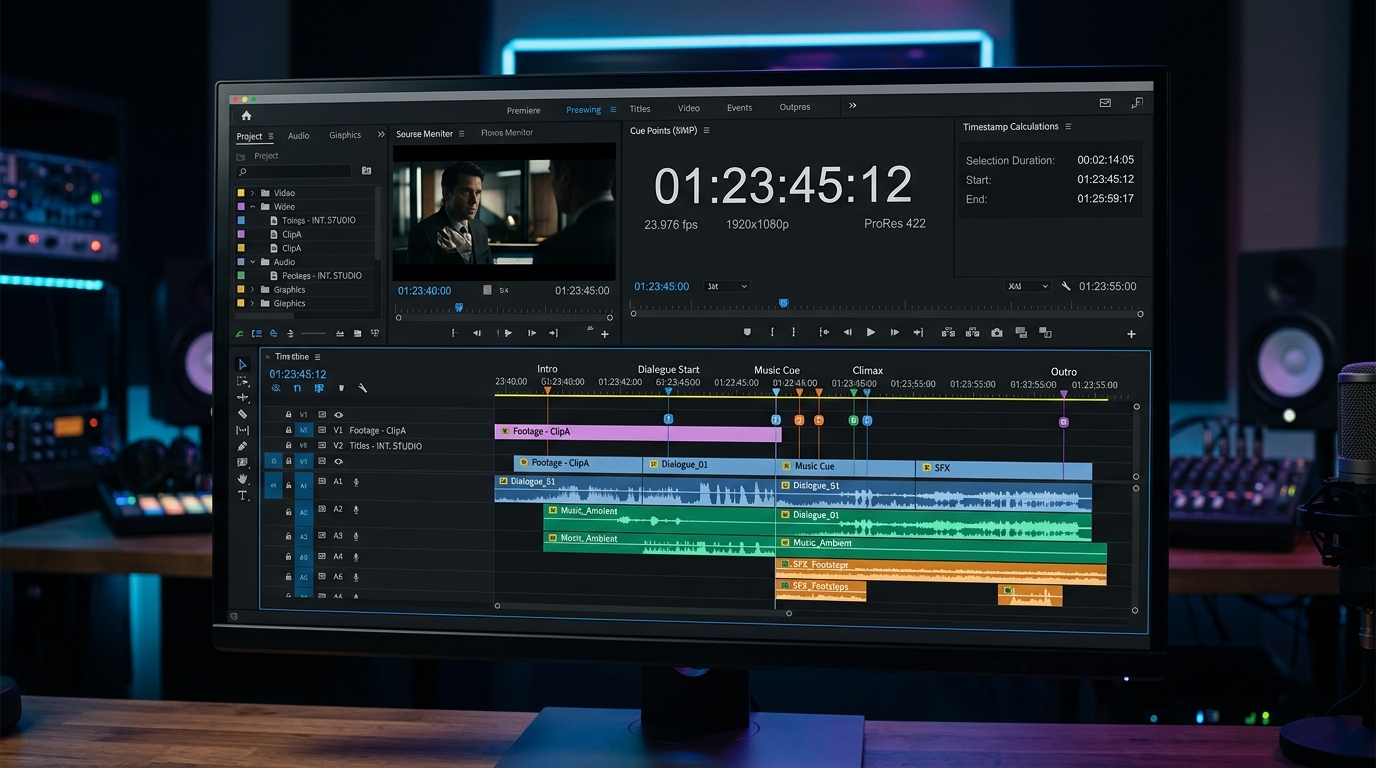Select the Slip tool
1376x768 pixels.
tap(242, 430)
